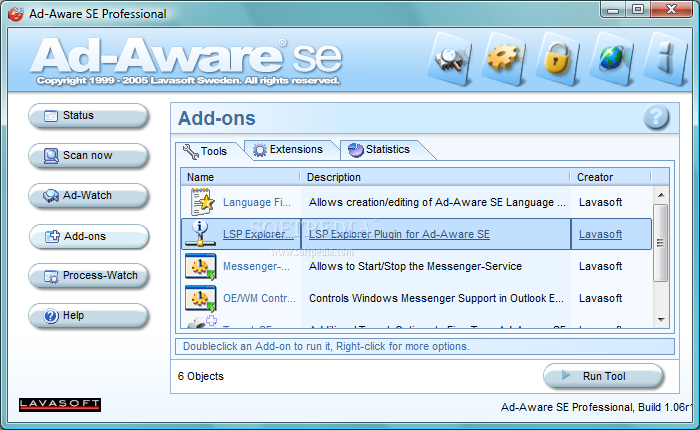Open the scan (magnifier) toolbar icon
Viewport: 700px width, 430px height.
[x=450, y=59]
